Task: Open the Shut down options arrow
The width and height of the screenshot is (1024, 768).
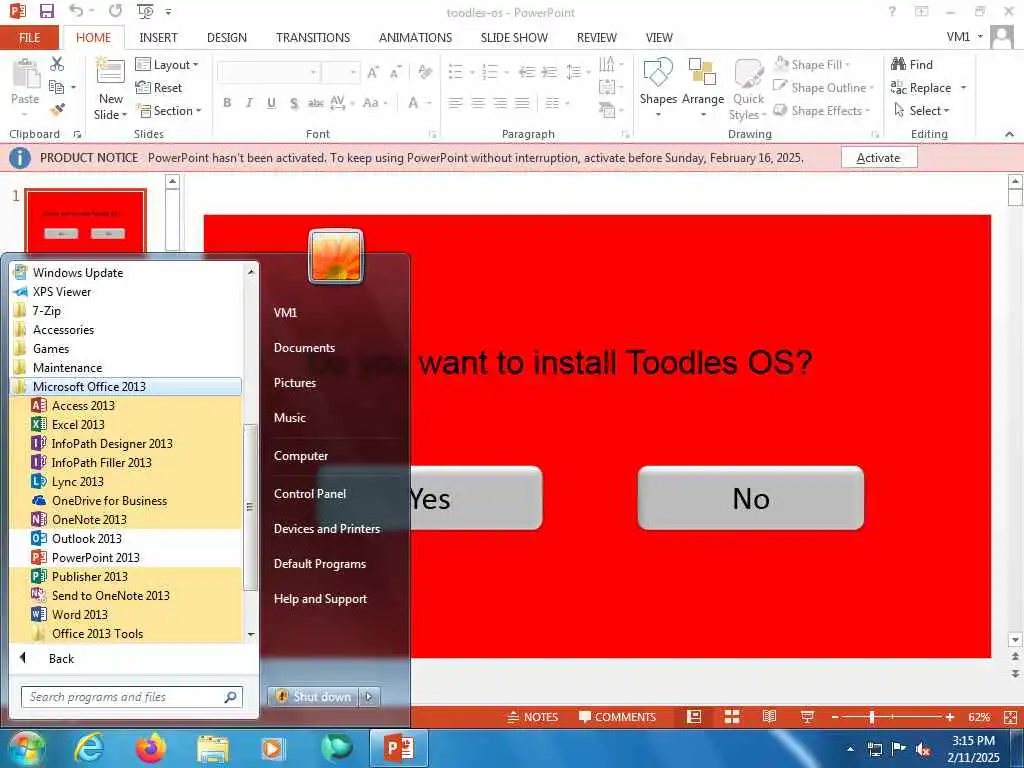Action: (369, 697)
